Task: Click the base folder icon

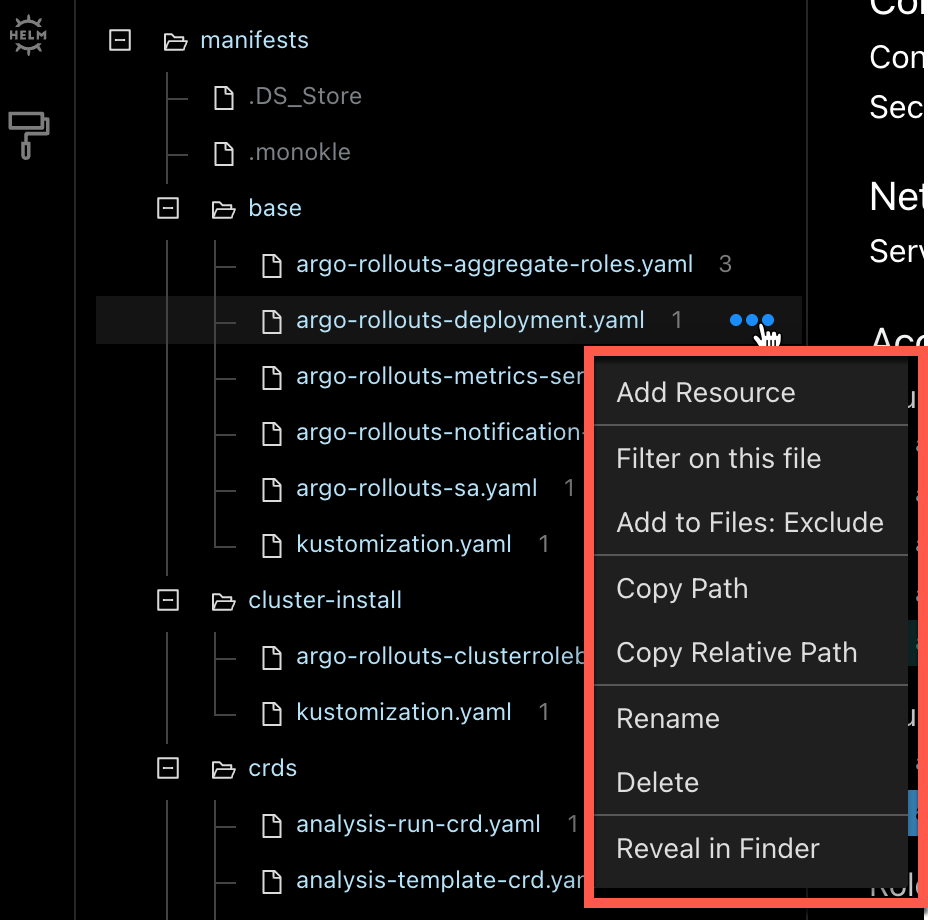Action: click(224, 210)
